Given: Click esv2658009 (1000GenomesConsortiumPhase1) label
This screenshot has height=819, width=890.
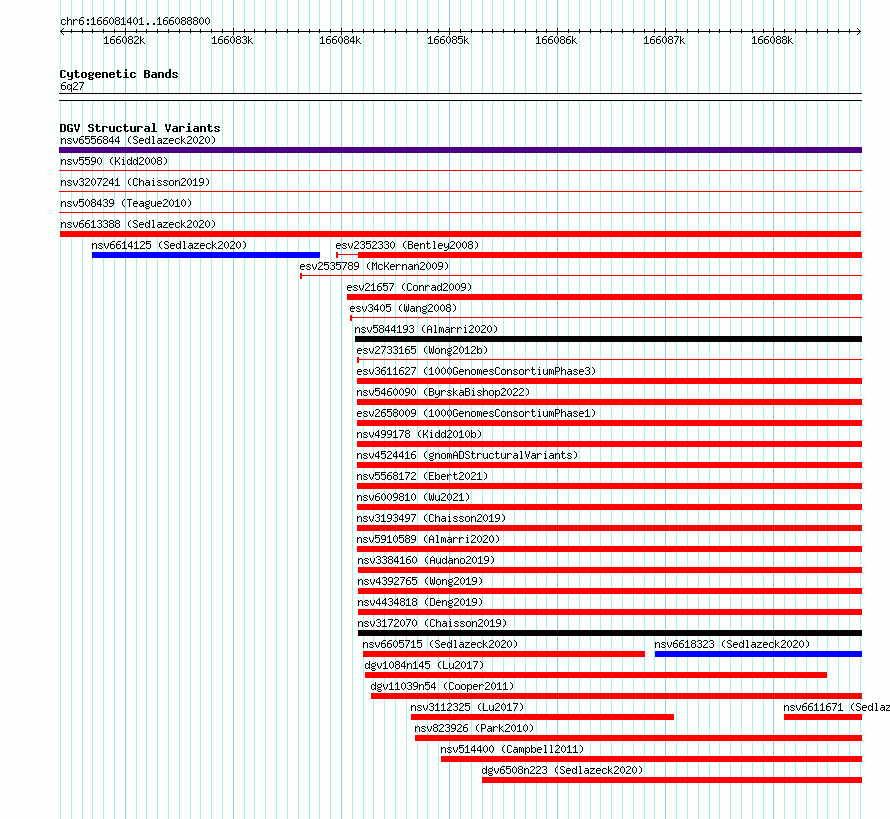Looking at the screenshot, I should pyautogui.click(x=476, y=413).
